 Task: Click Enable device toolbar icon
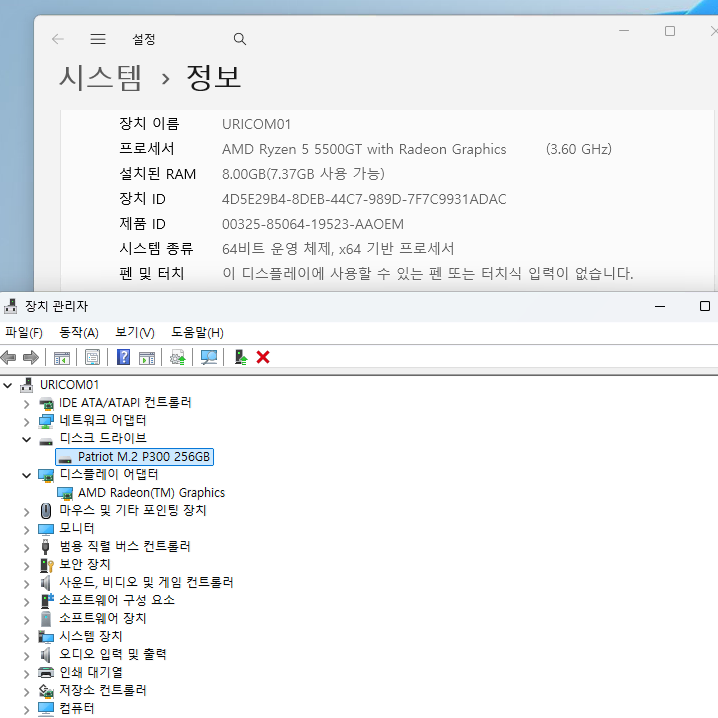[240, 357]
